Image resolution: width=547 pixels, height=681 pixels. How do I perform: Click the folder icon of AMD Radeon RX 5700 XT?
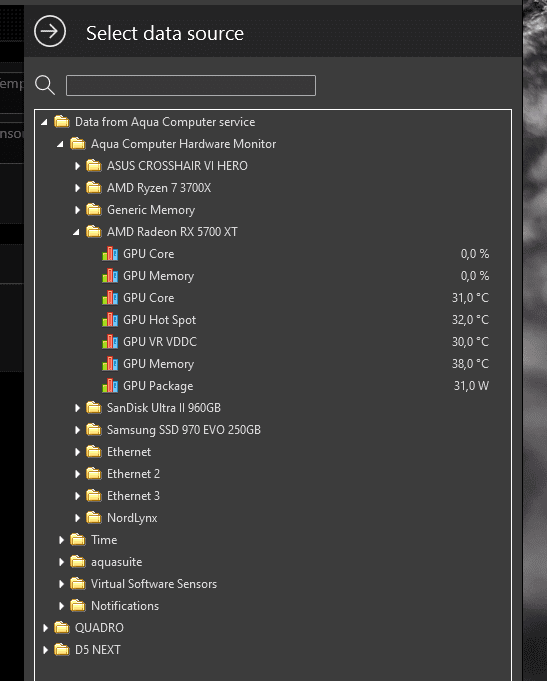pyautogui.click(x=94, y=231)
